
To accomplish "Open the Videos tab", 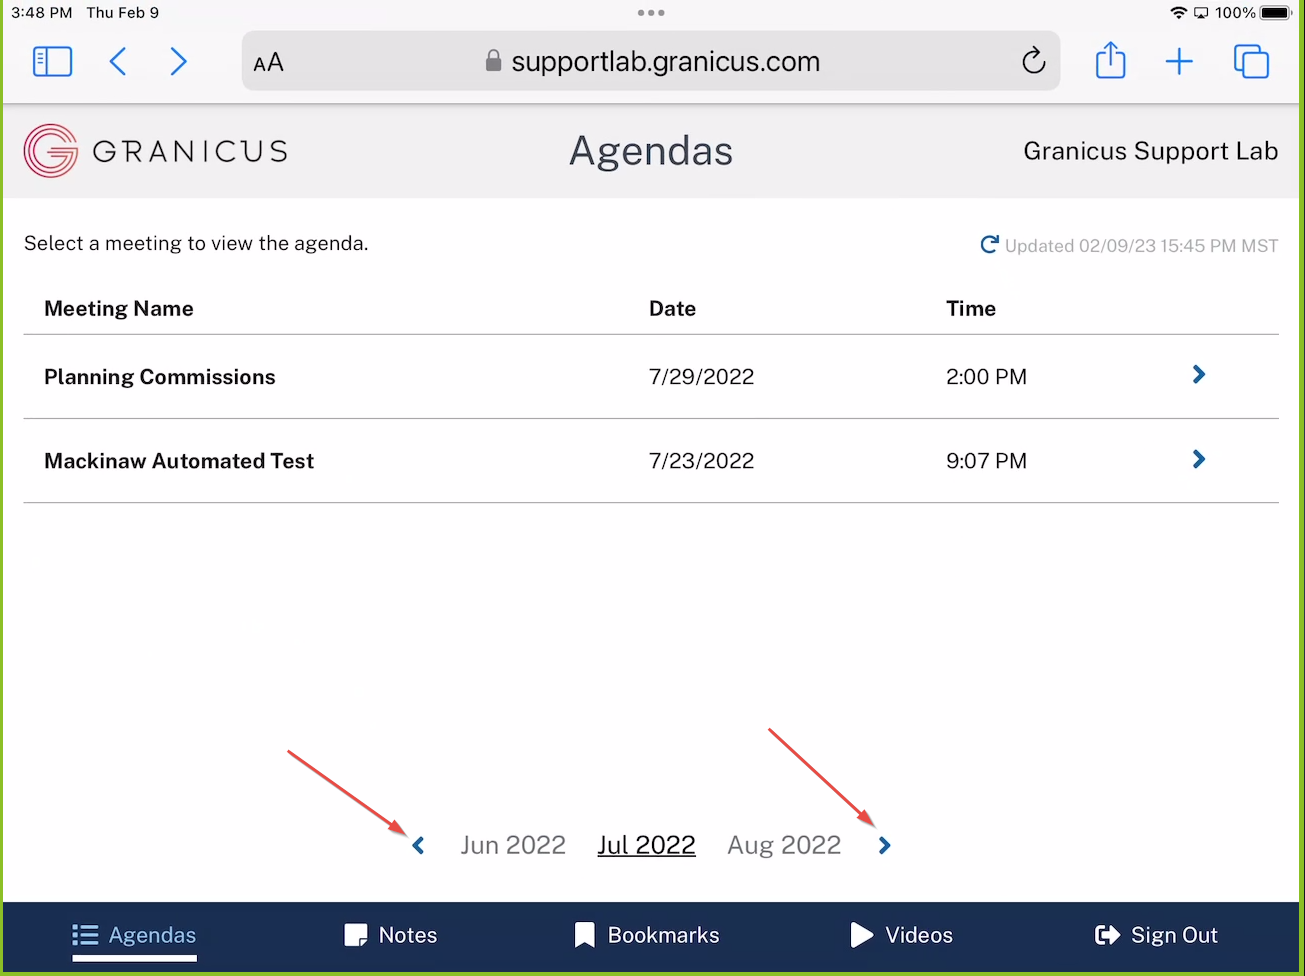I will point(901,936).
